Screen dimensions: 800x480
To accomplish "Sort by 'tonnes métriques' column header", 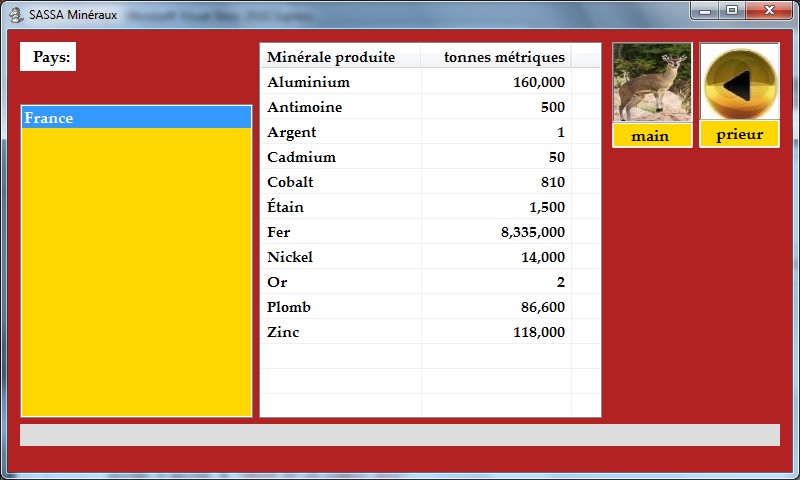I will pyautogui.click(x=497, y=57).
